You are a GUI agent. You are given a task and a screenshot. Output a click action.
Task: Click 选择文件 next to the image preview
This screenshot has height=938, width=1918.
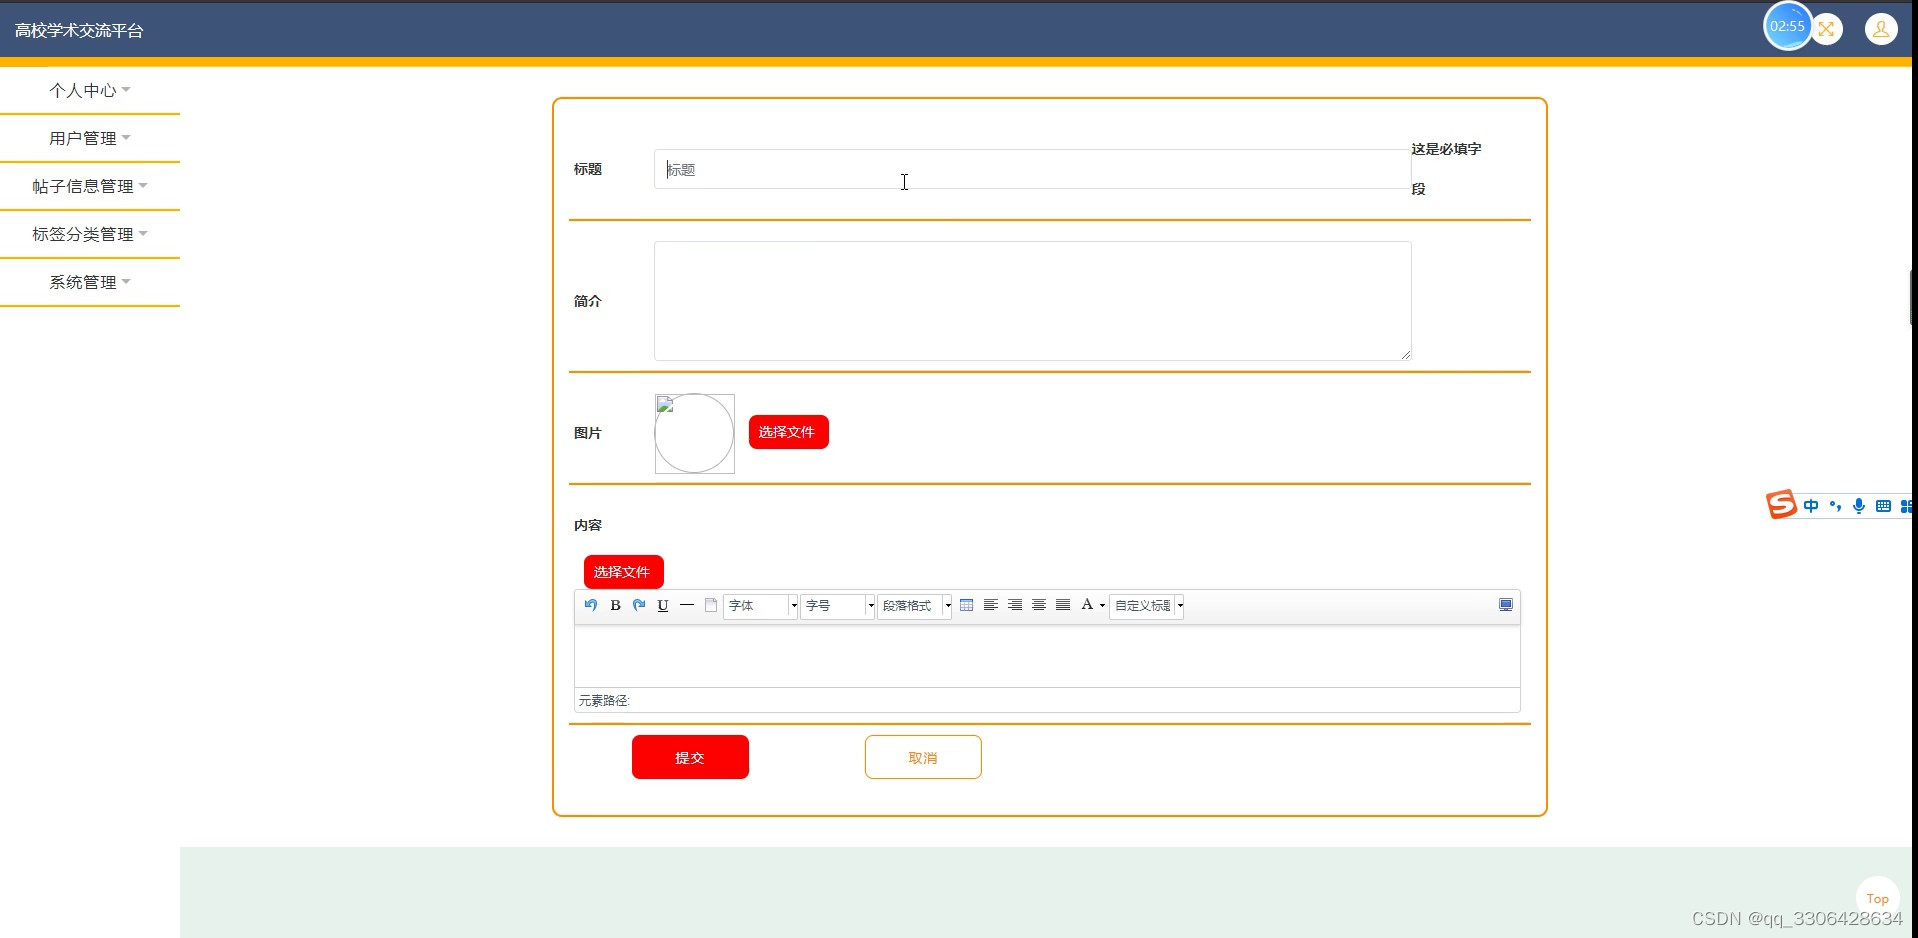[x=788, y=432]
